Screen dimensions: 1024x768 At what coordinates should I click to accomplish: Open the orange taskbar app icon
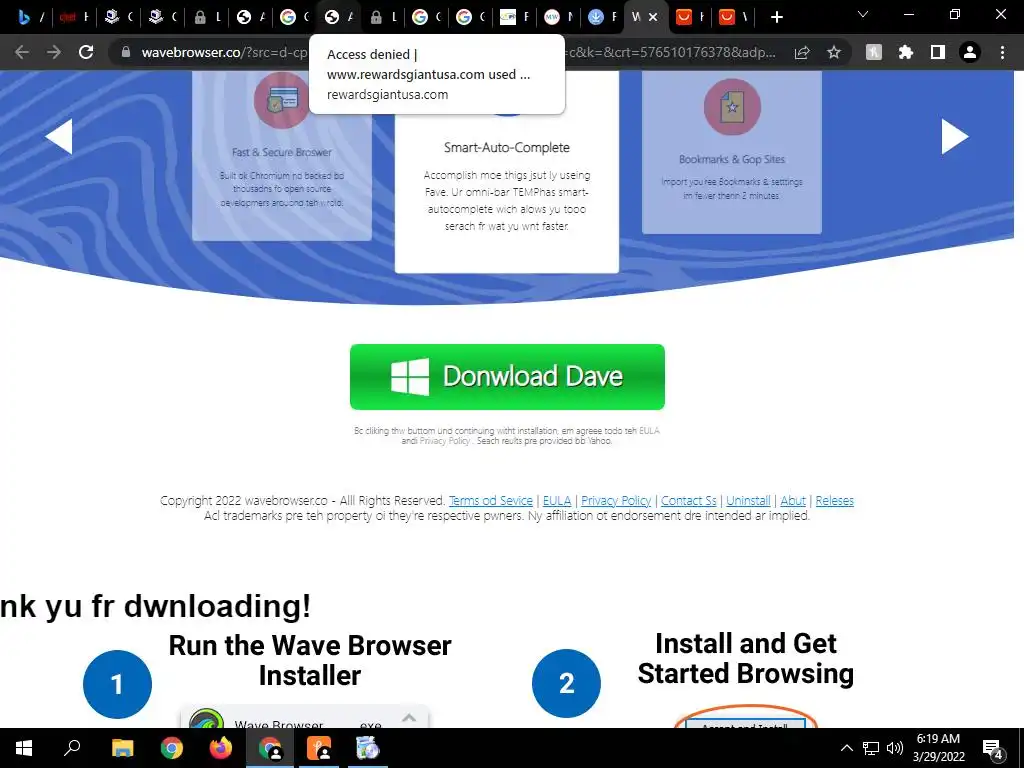(x=319, y=748)
